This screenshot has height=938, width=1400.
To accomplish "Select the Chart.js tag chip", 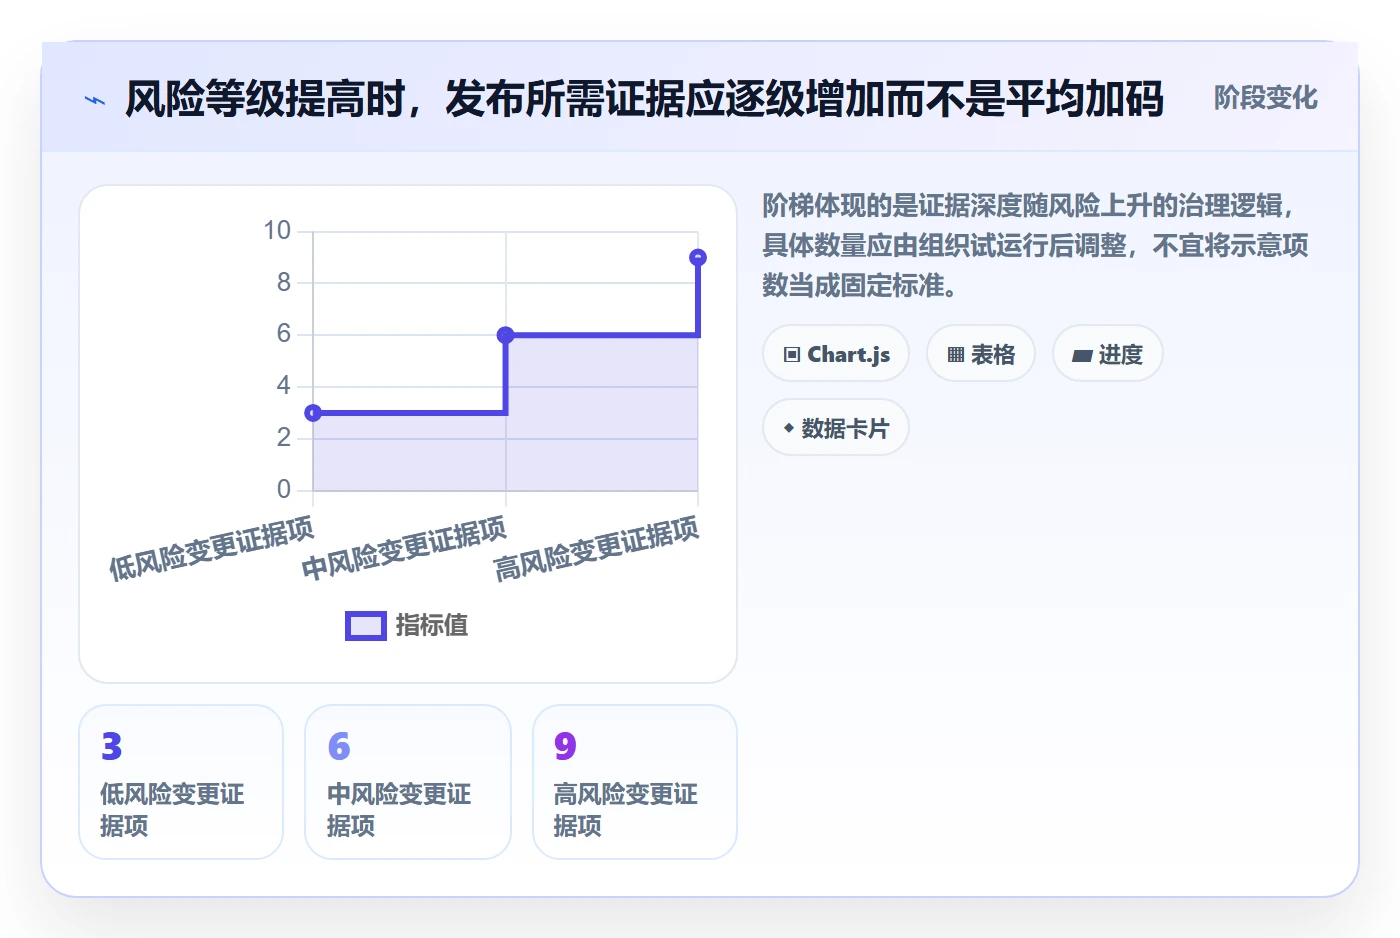I will [x=836, y=354].
